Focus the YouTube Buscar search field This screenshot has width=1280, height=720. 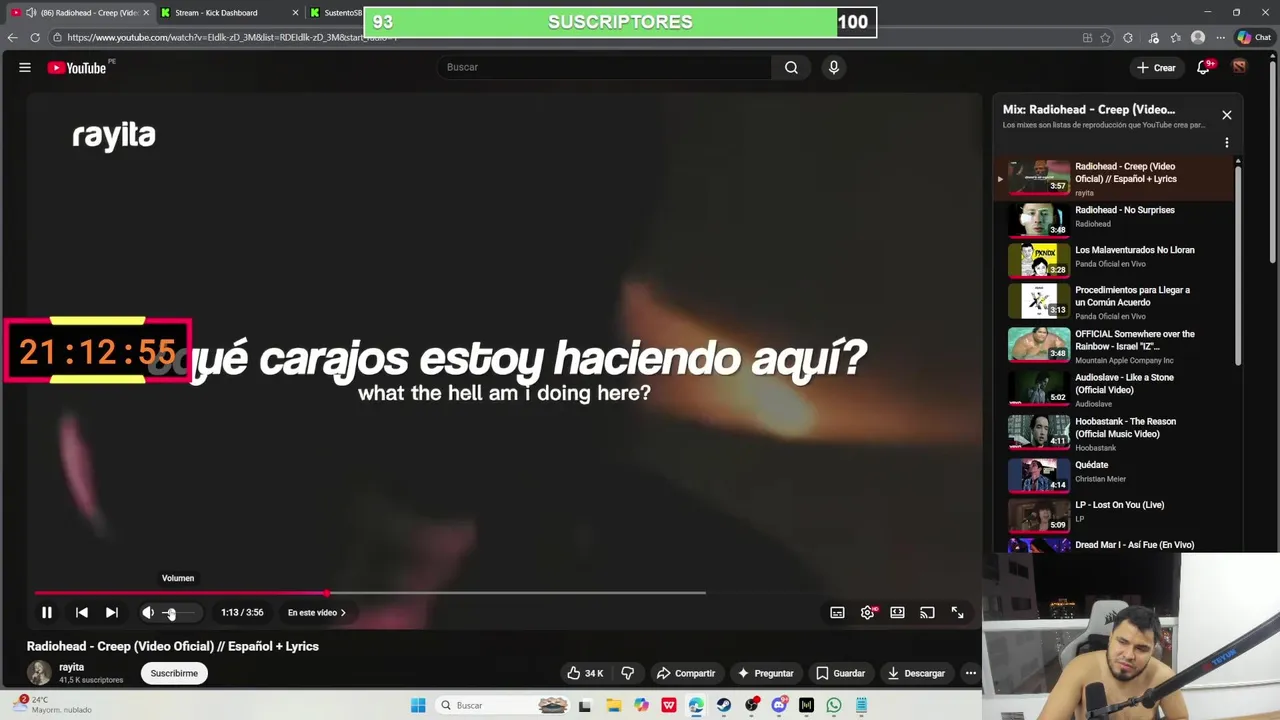(x=605, y=67)
